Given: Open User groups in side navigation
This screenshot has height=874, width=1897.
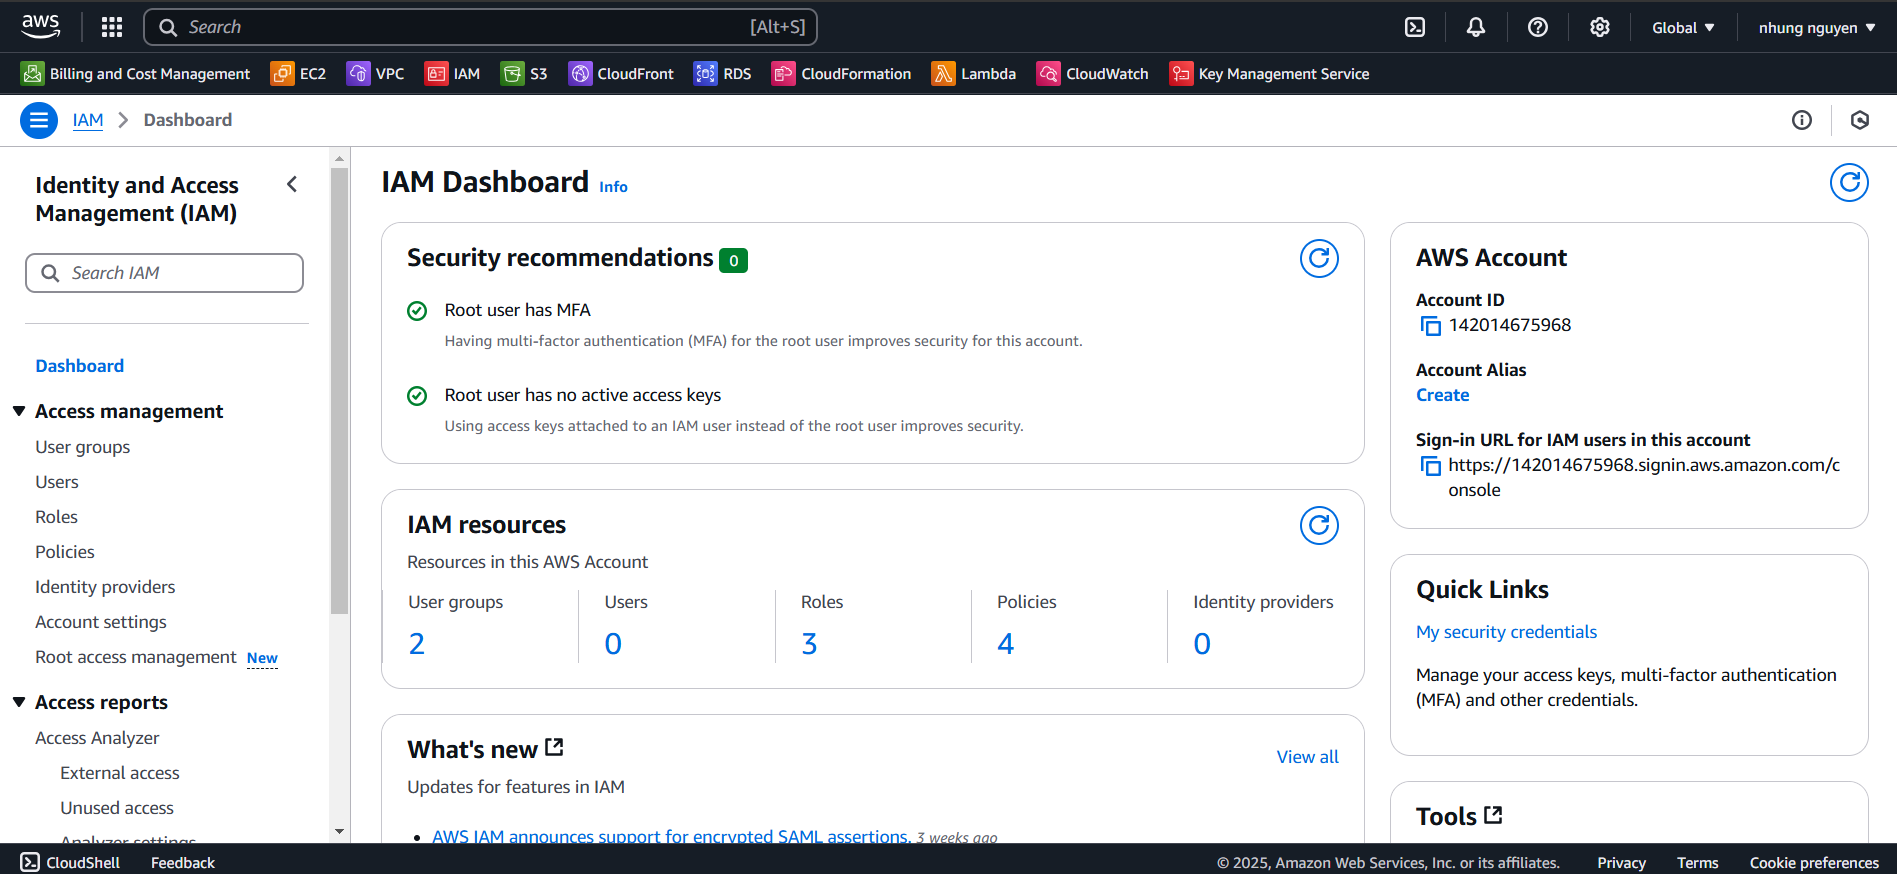Looking at the screenshot, I should [83, 447].
